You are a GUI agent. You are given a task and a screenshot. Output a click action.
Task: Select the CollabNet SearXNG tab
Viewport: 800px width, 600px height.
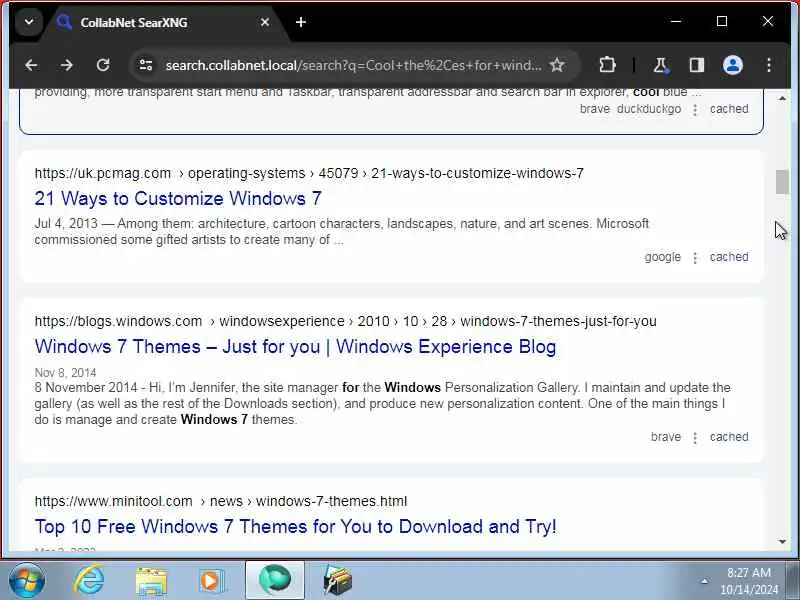click(163, 22)
